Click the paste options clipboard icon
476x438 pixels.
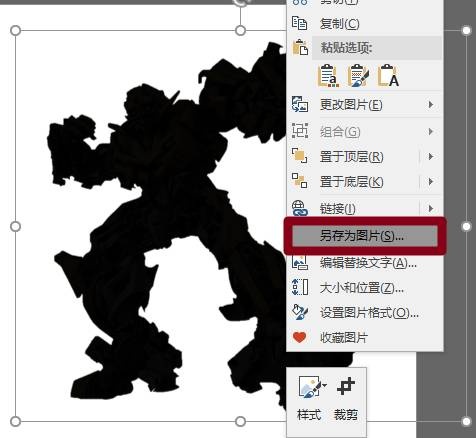click(x=300, y=48)
